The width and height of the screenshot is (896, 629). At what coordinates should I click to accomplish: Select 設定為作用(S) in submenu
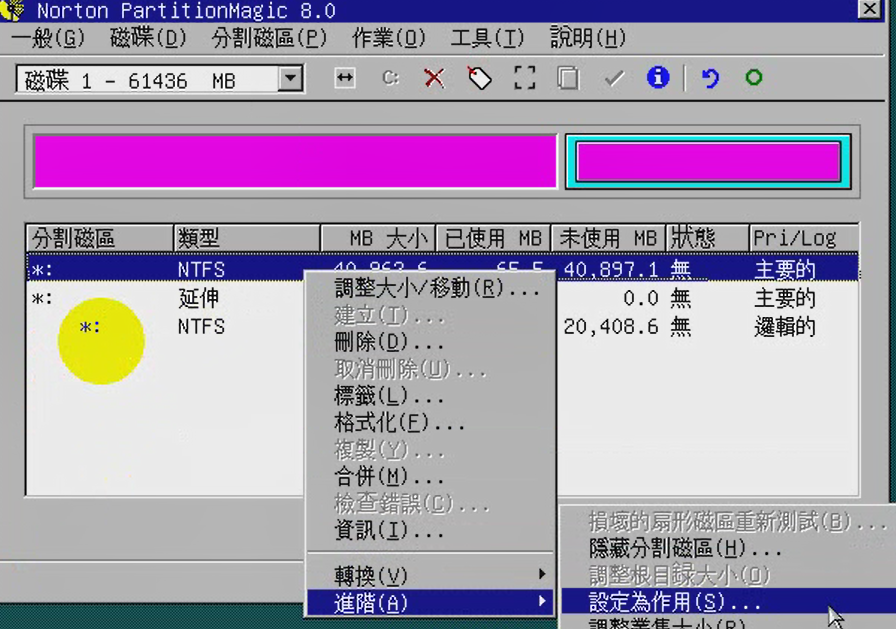(x=729, y=602)
